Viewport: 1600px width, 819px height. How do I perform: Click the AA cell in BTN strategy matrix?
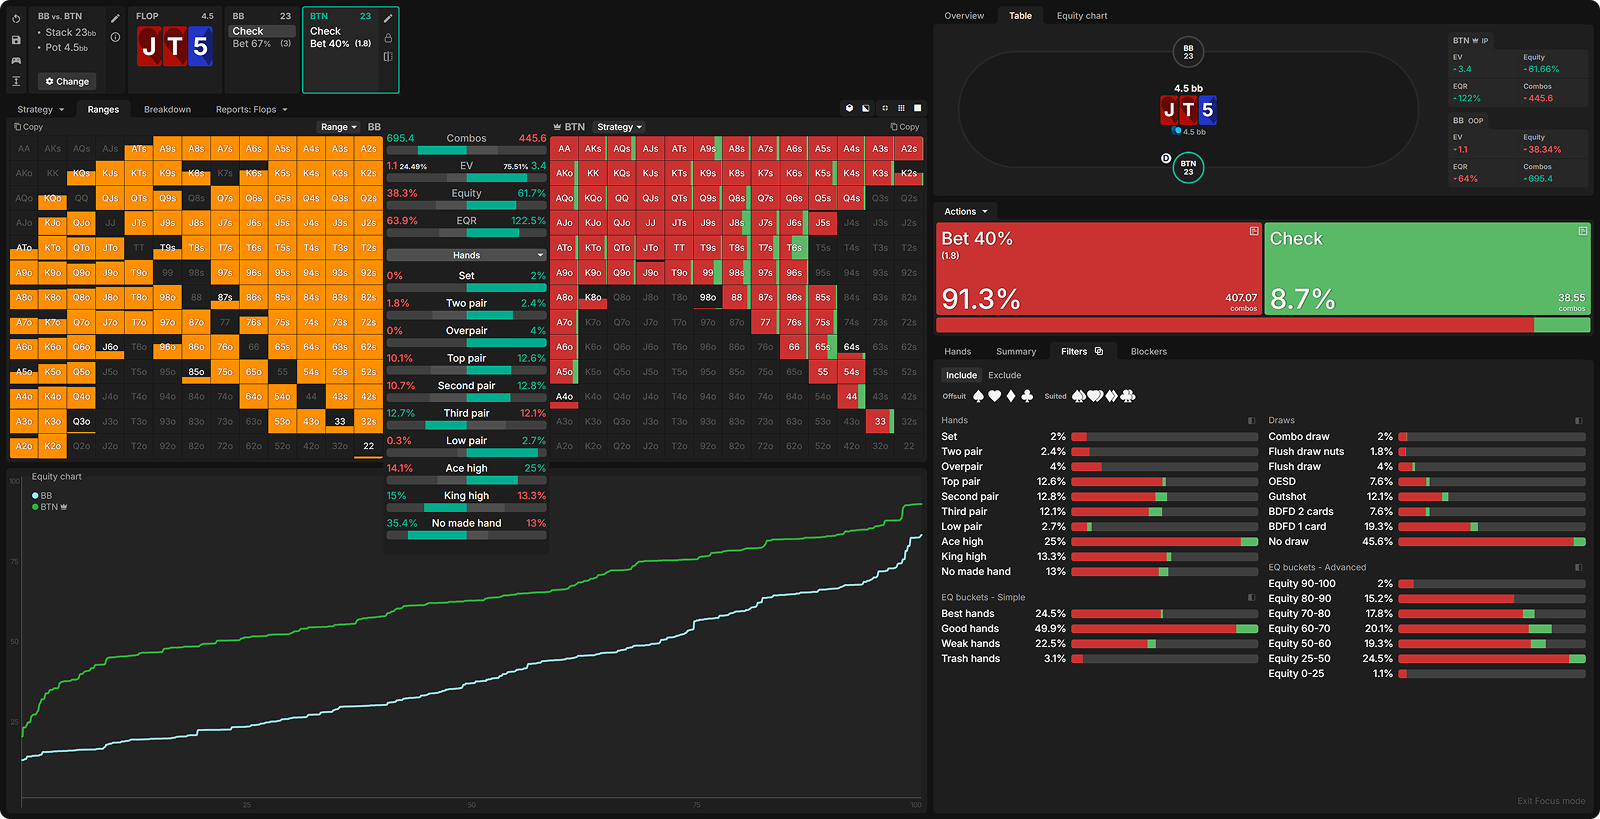pos(564,149)
